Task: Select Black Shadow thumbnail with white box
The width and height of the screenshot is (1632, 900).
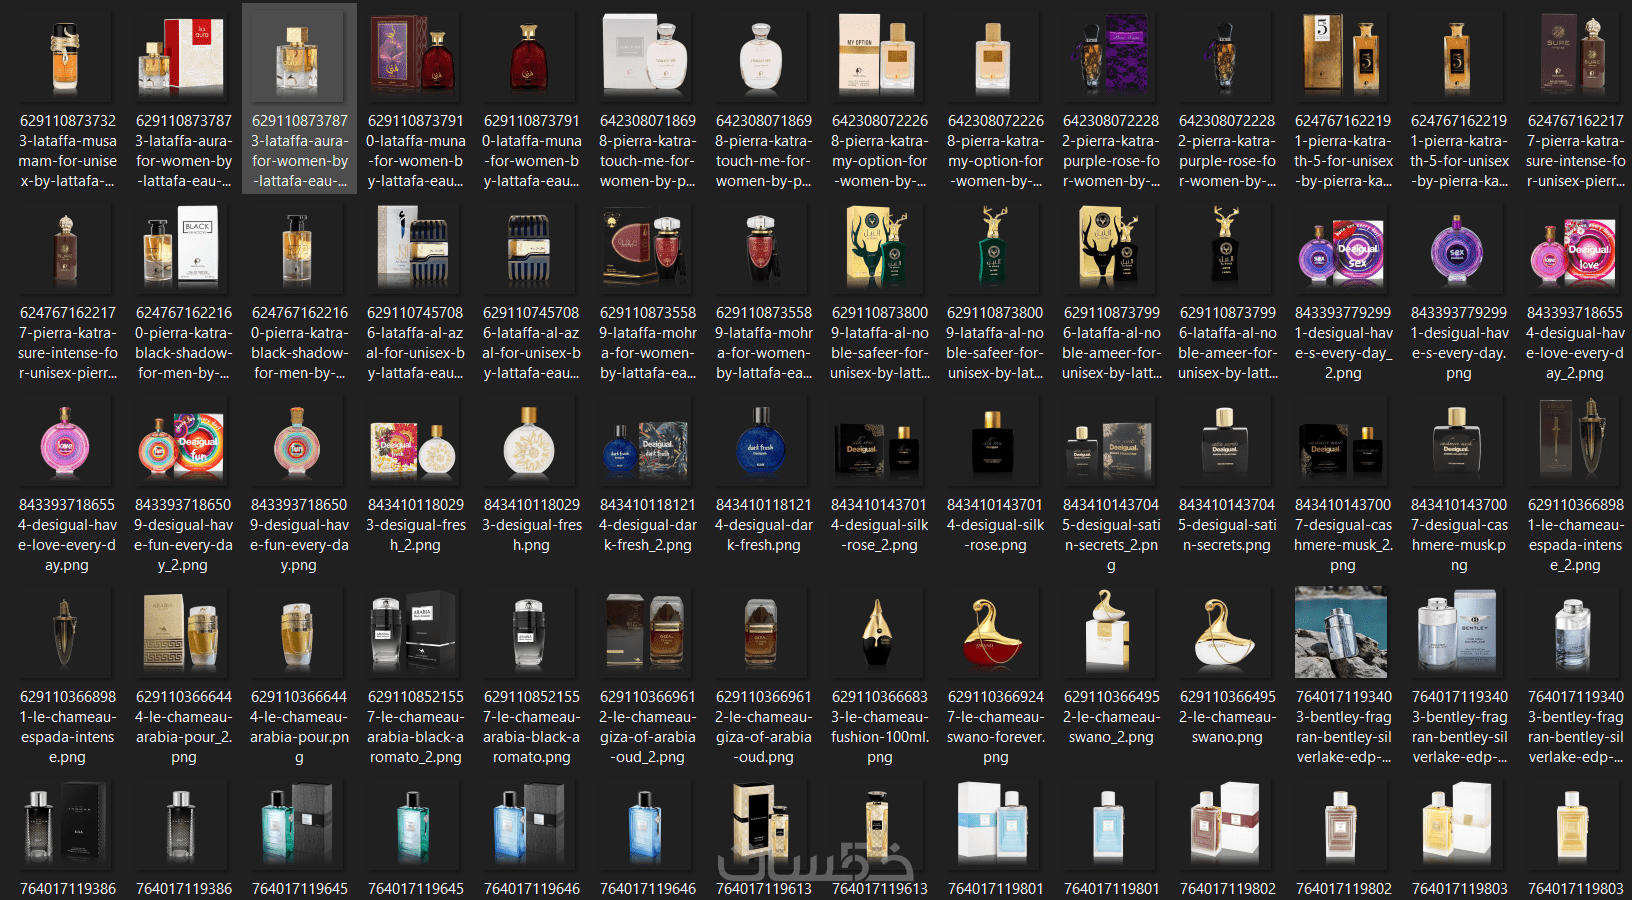Action: point(183,248)
